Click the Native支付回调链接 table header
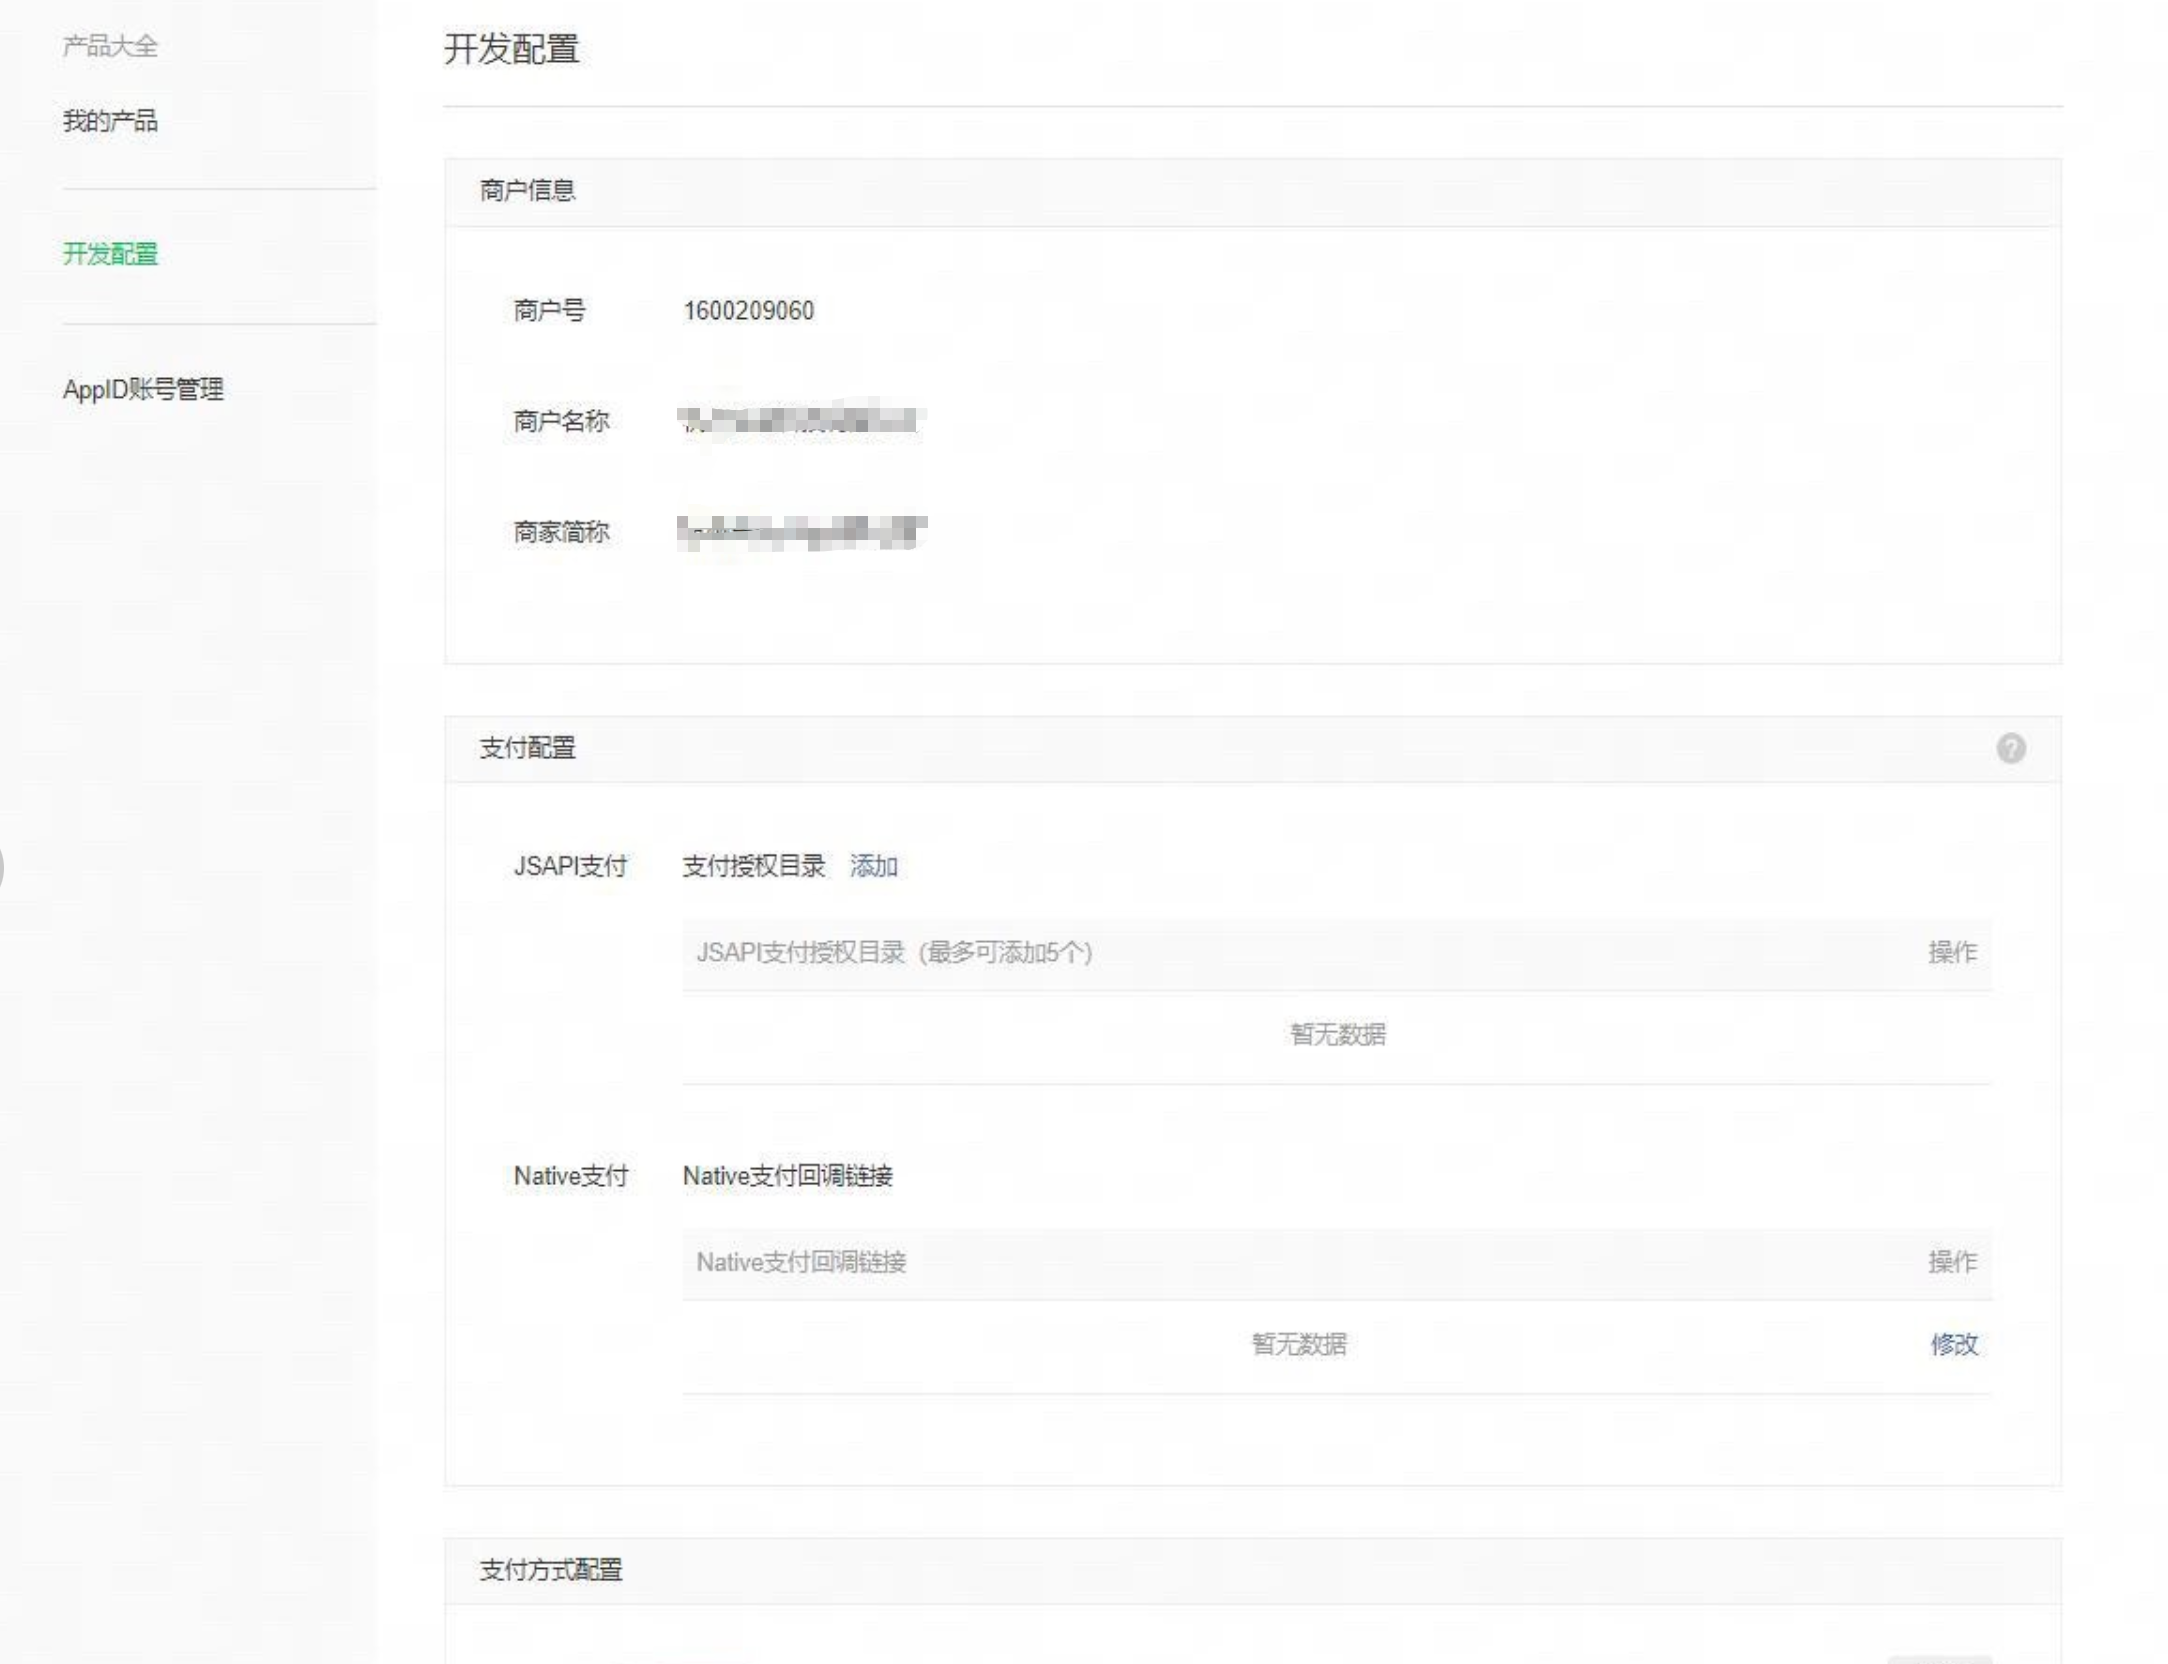Viewport: 2168px width, 1664px height. tap(801, 1262)
